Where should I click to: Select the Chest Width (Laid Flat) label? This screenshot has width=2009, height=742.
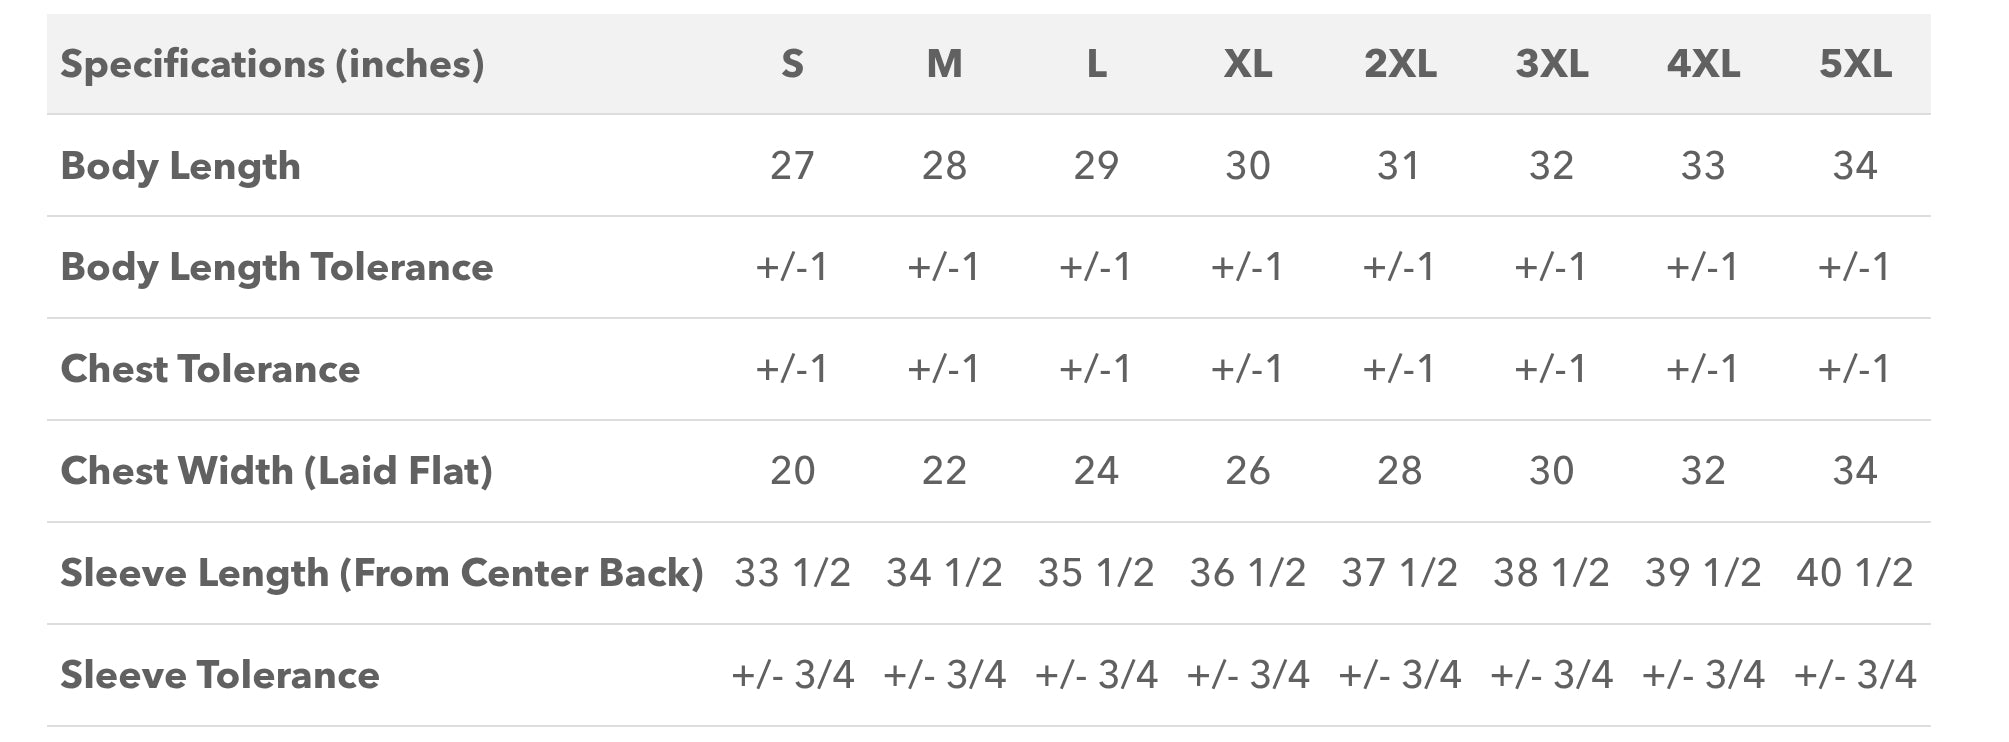[276, 471]
